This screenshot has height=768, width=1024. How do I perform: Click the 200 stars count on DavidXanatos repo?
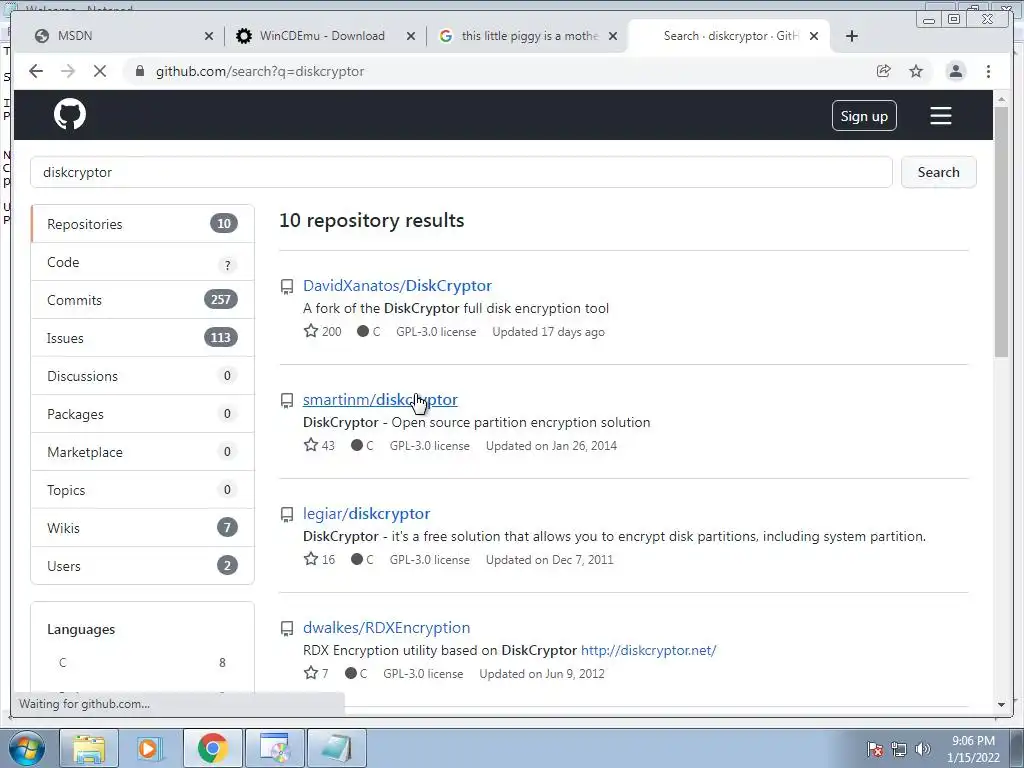(323, 331)
